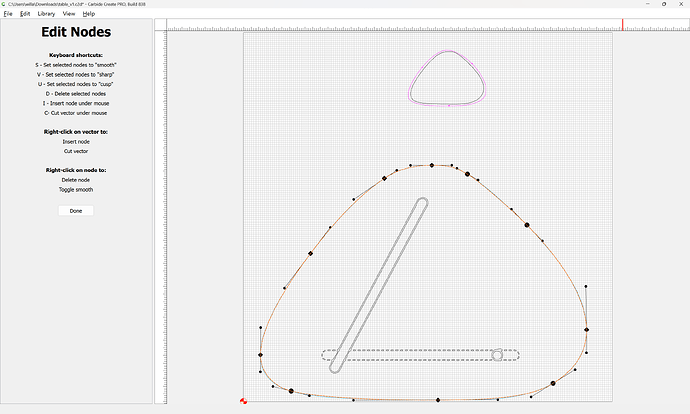Grab the bezier handle above the rightmost node
This screenshot has width=690, height=414.
(x=586, y=293)
